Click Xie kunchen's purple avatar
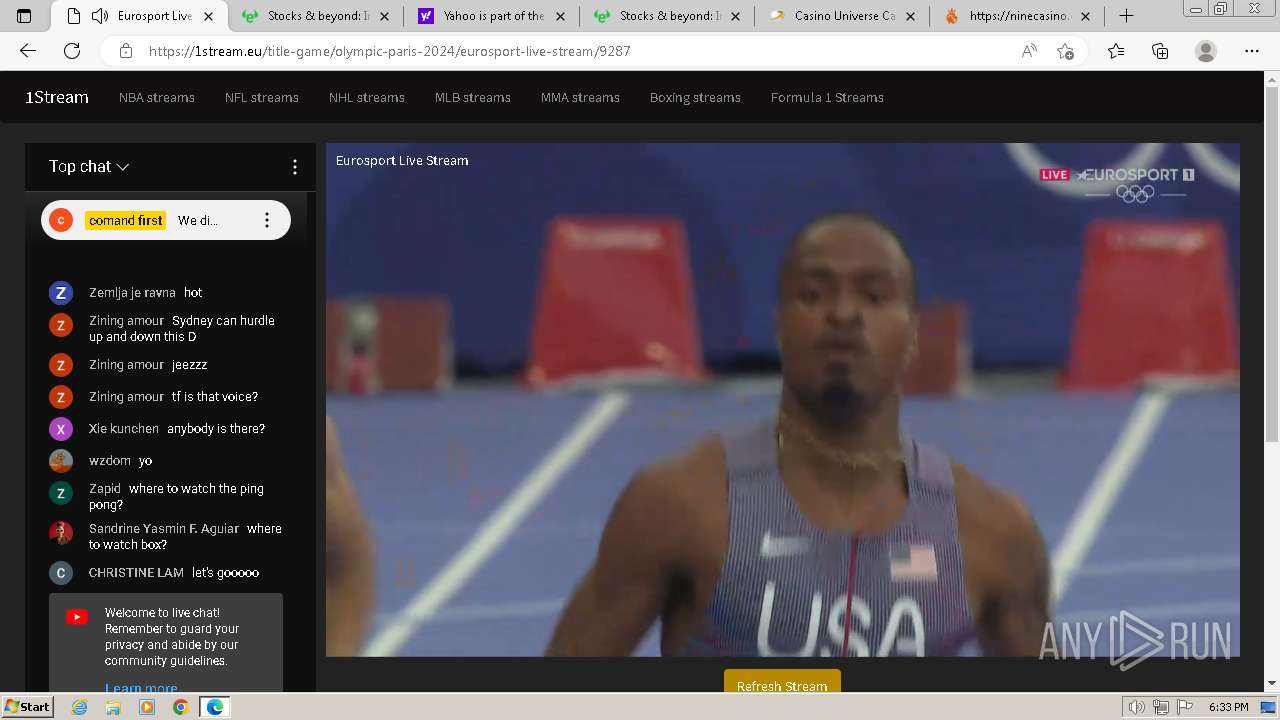Image resolution: width=1280 pixels, height=720 pixels. pyautogui.click(x=61, y=429)
